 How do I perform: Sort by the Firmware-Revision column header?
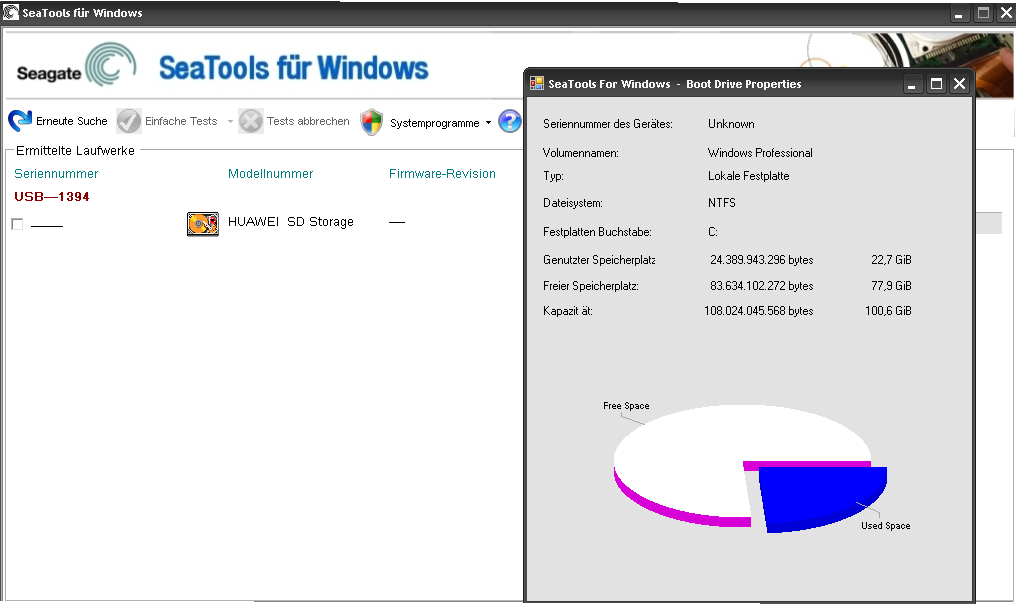[442, 173]
